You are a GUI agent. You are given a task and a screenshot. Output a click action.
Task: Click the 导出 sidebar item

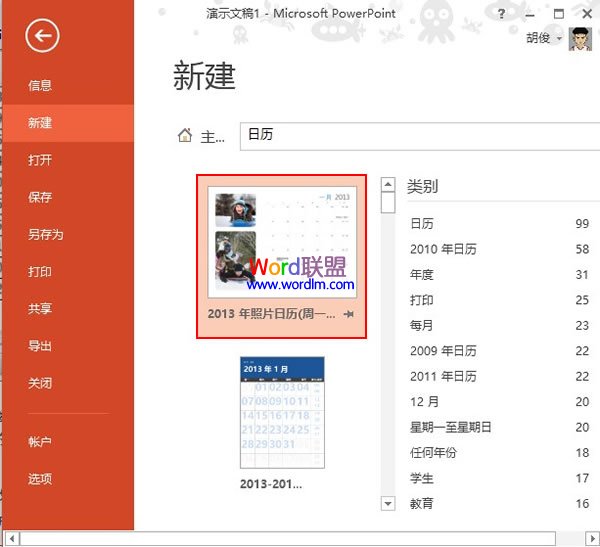(x=68, y=346)
